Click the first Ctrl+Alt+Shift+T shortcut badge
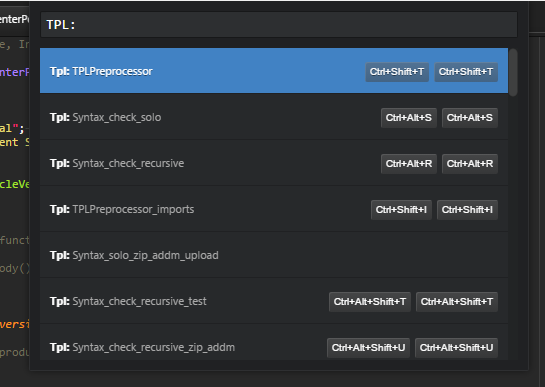 370,302
